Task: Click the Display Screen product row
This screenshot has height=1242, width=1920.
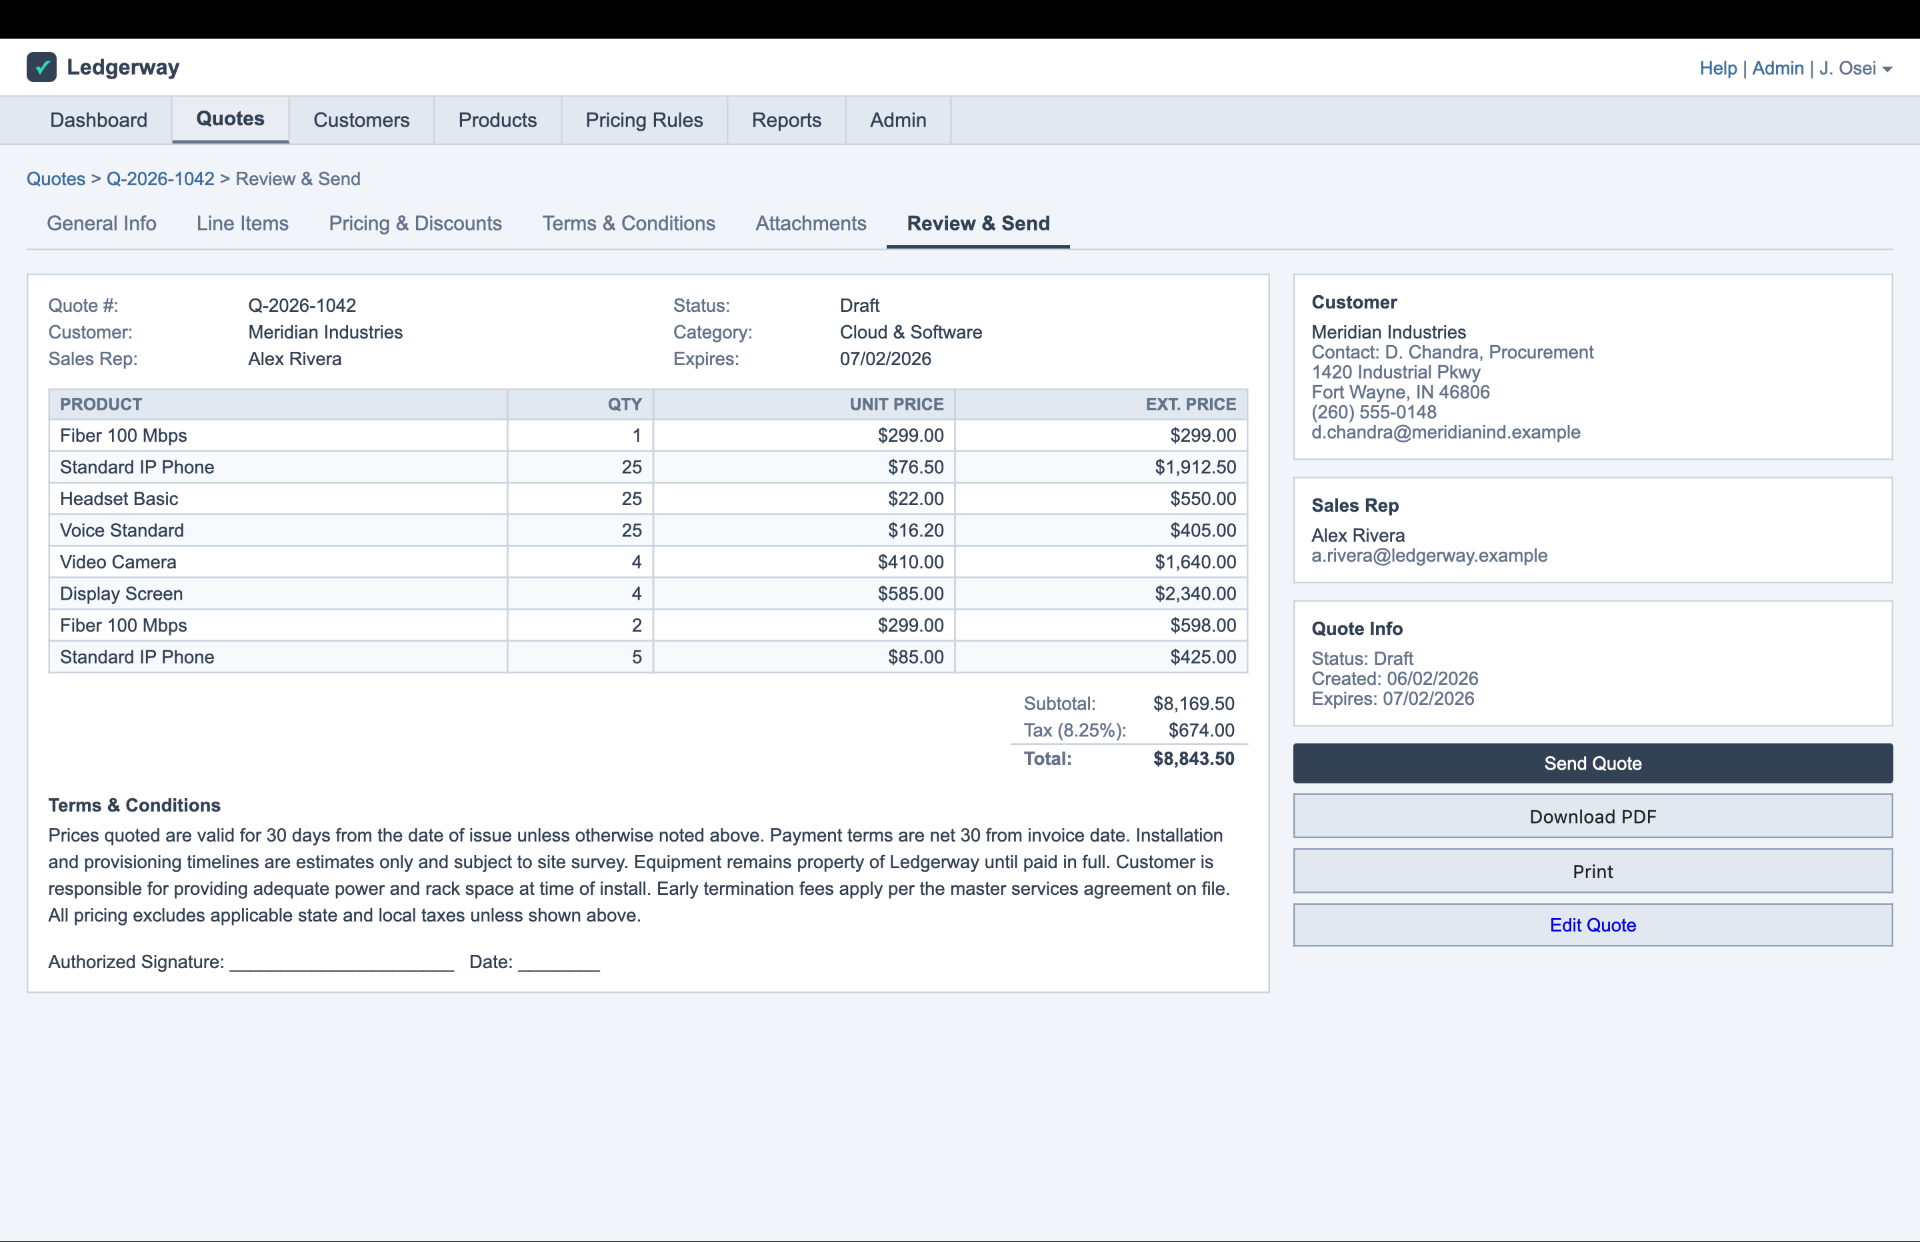Action: pyautogui.click(x=648, y=594)
